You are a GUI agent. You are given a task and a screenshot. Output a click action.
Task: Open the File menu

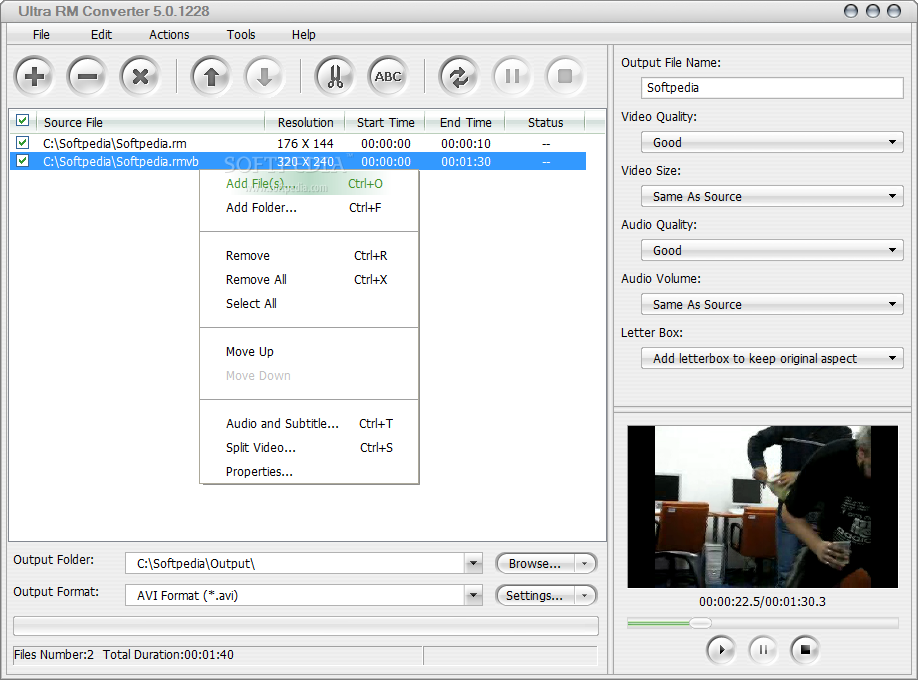point(41,35)
